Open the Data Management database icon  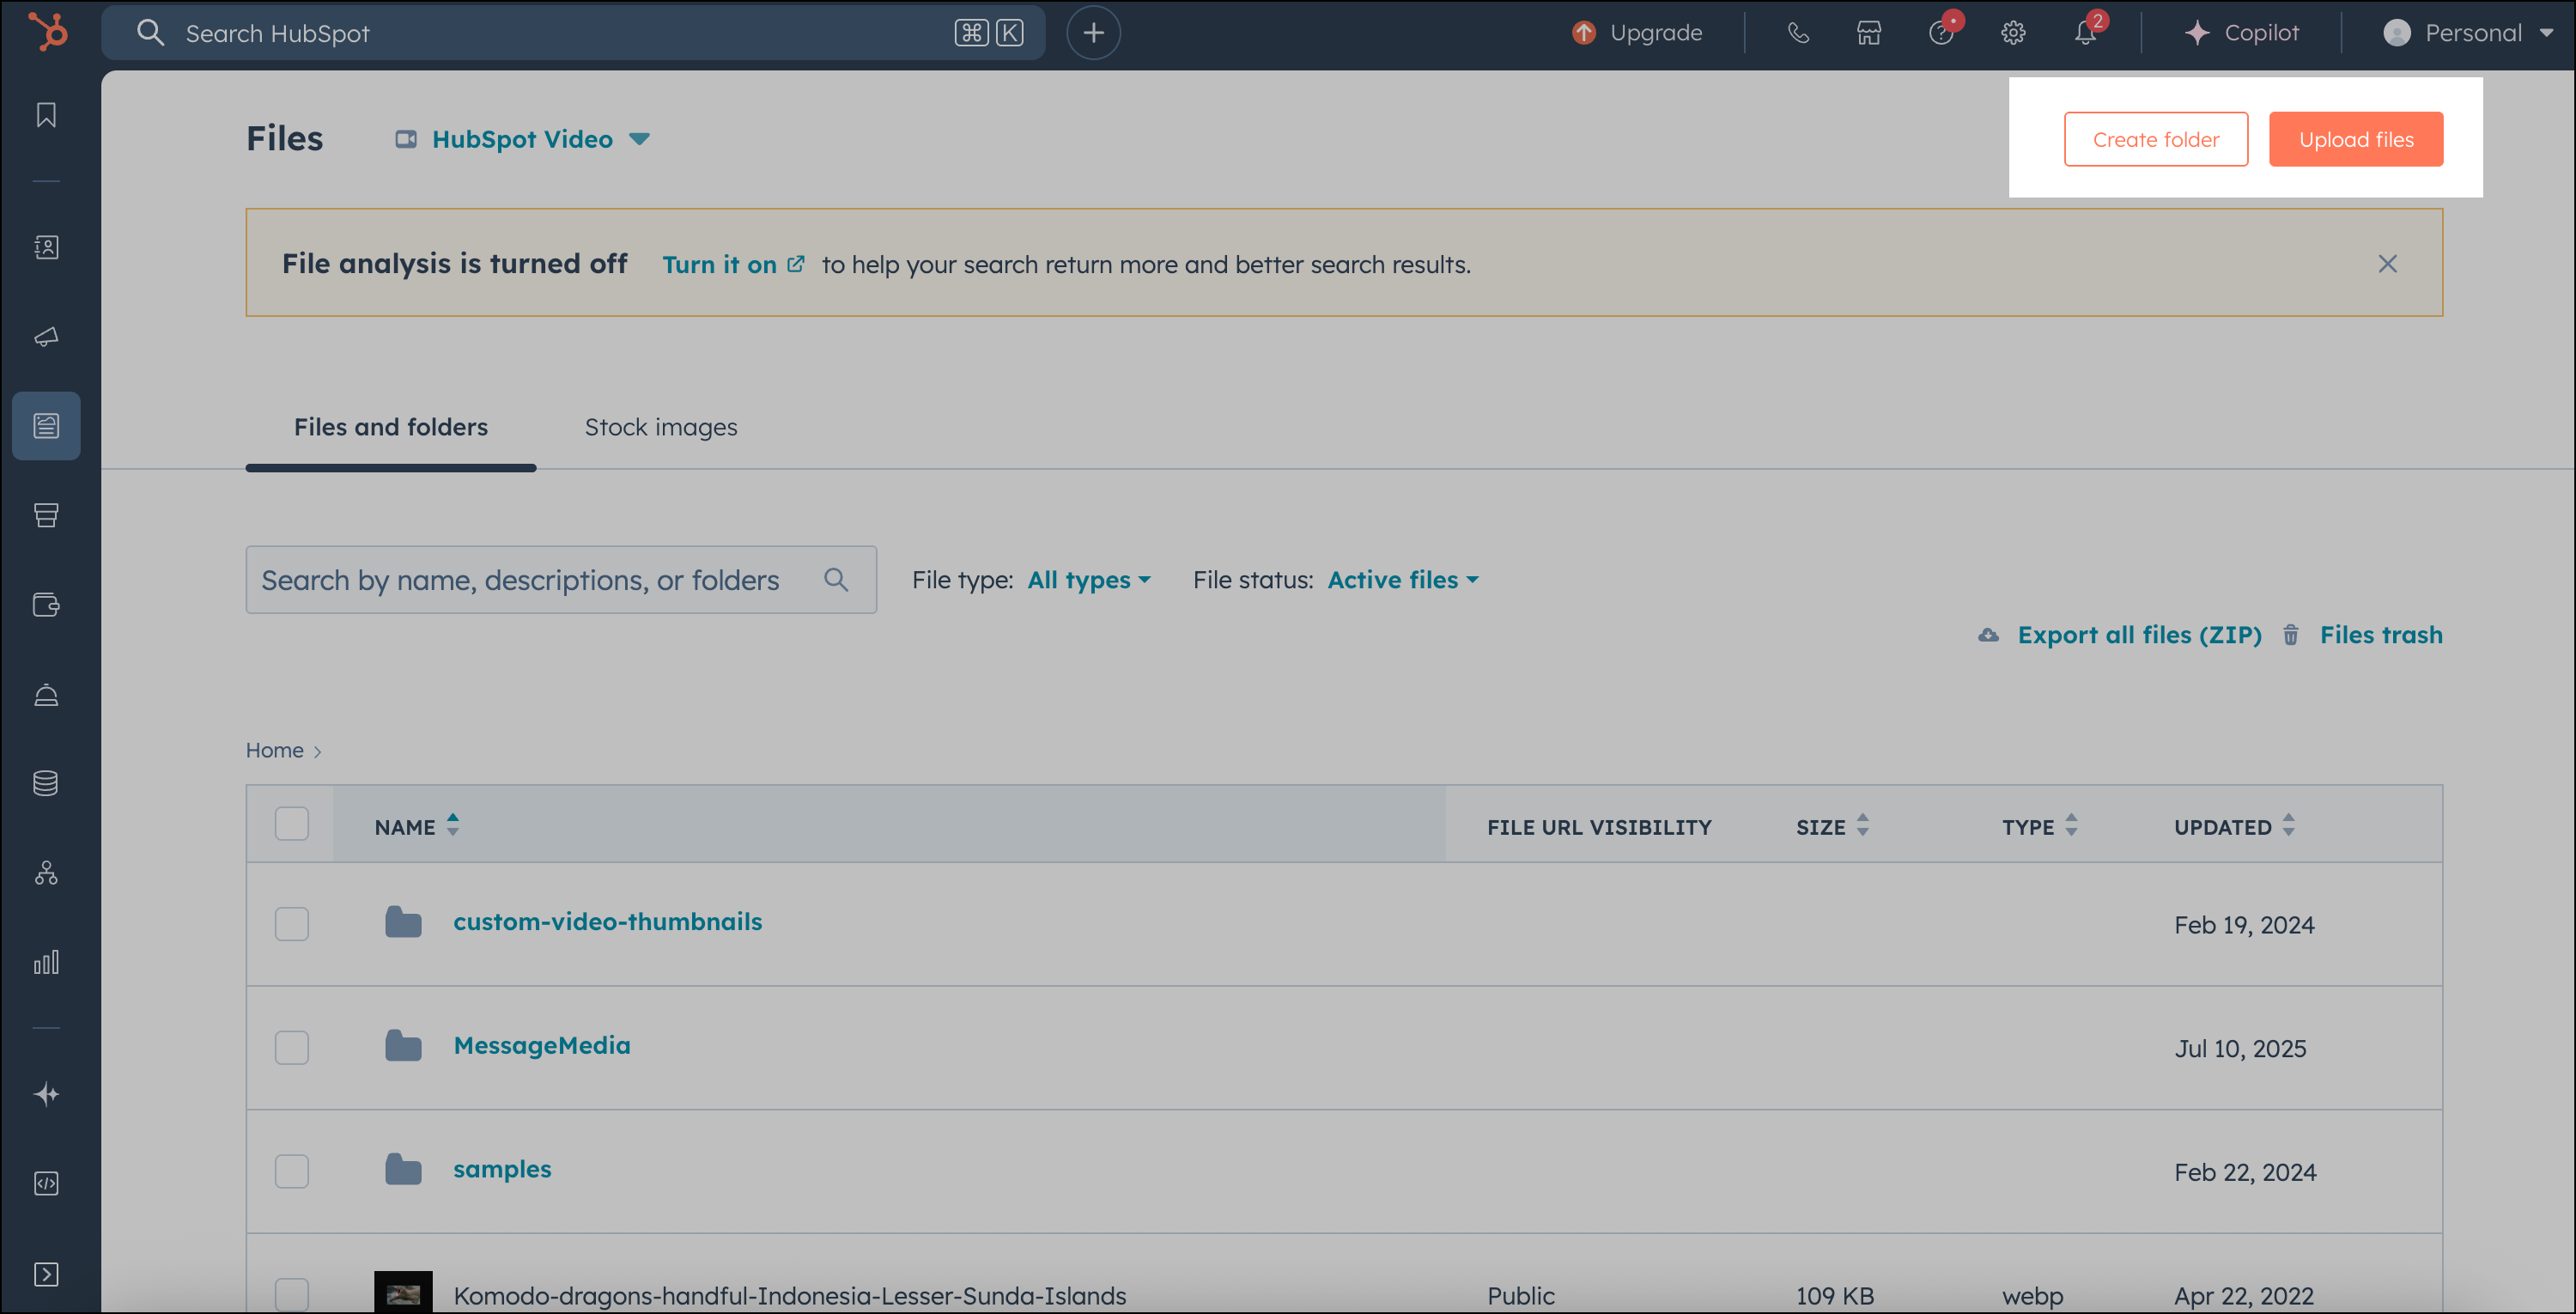(46, 784)
